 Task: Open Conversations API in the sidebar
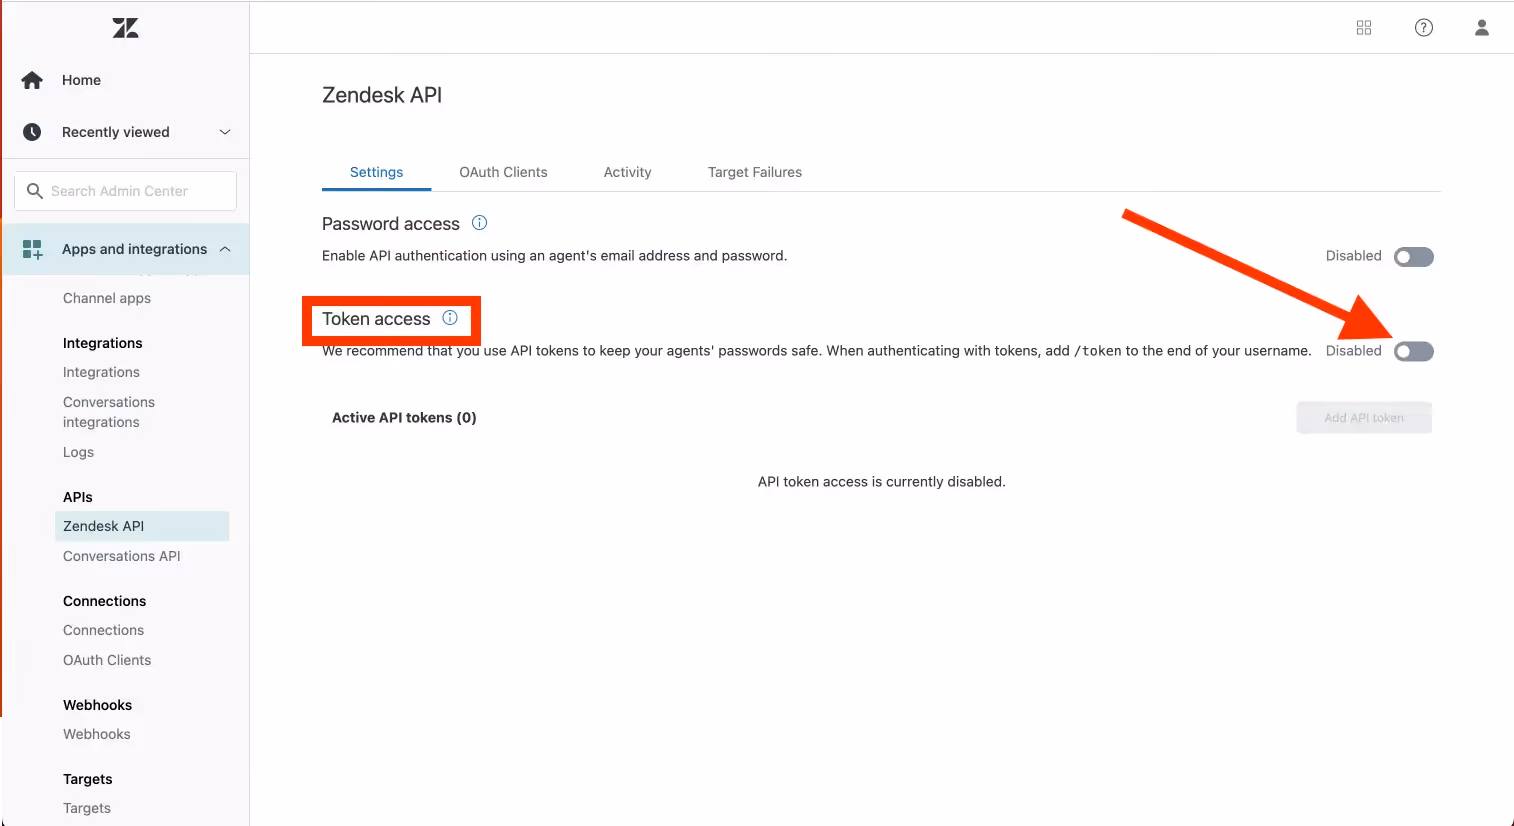pos(122,556)
